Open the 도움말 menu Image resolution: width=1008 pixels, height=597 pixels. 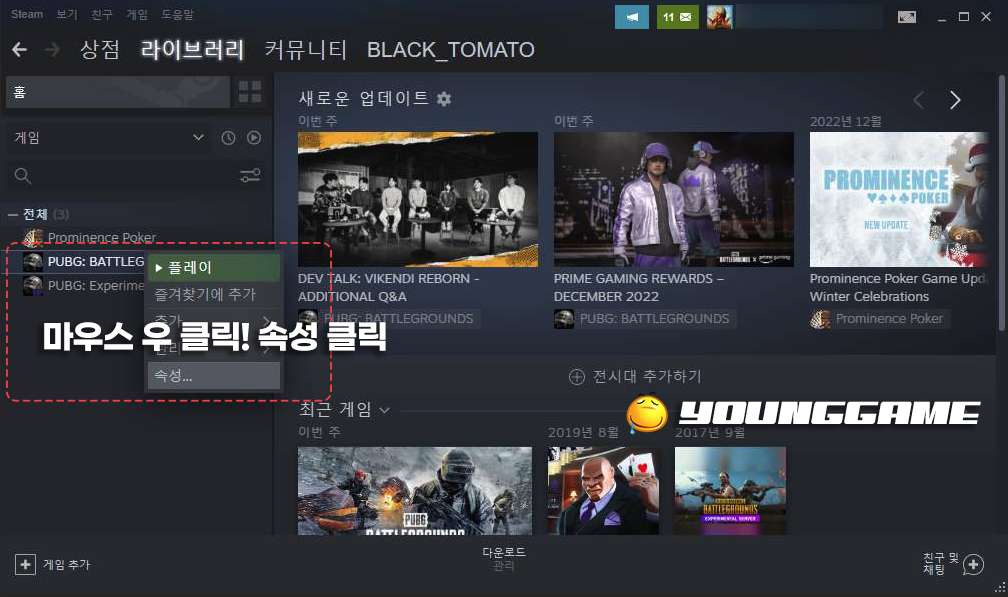[x=177, y=14]
